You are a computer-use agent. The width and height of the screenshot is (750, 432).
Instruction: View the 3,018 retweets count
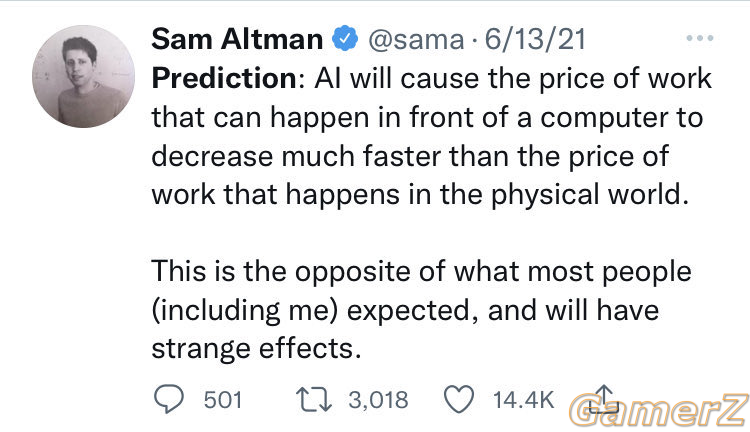378,400
